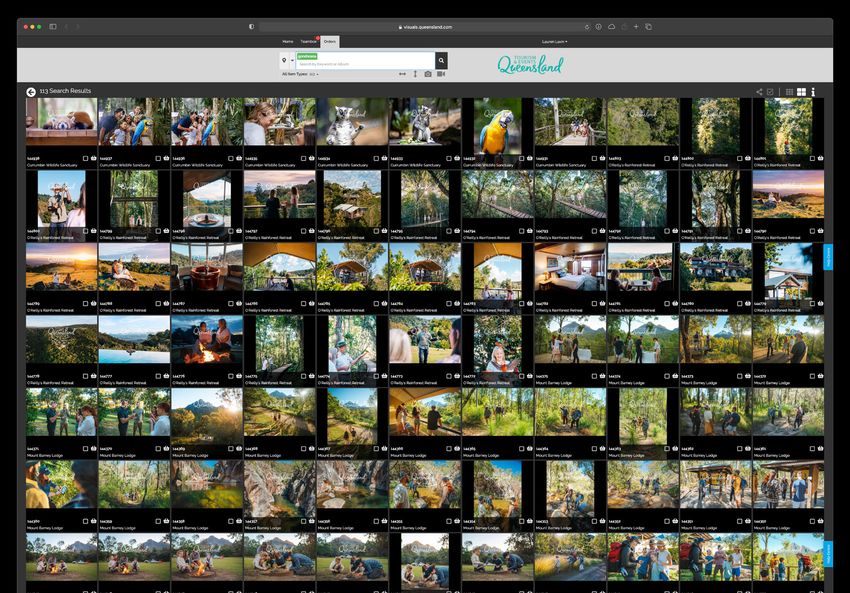Add the red panda photo to basket
Image resolution: width=850 pixels, height=593 pixels.
(x=94, y=158)
